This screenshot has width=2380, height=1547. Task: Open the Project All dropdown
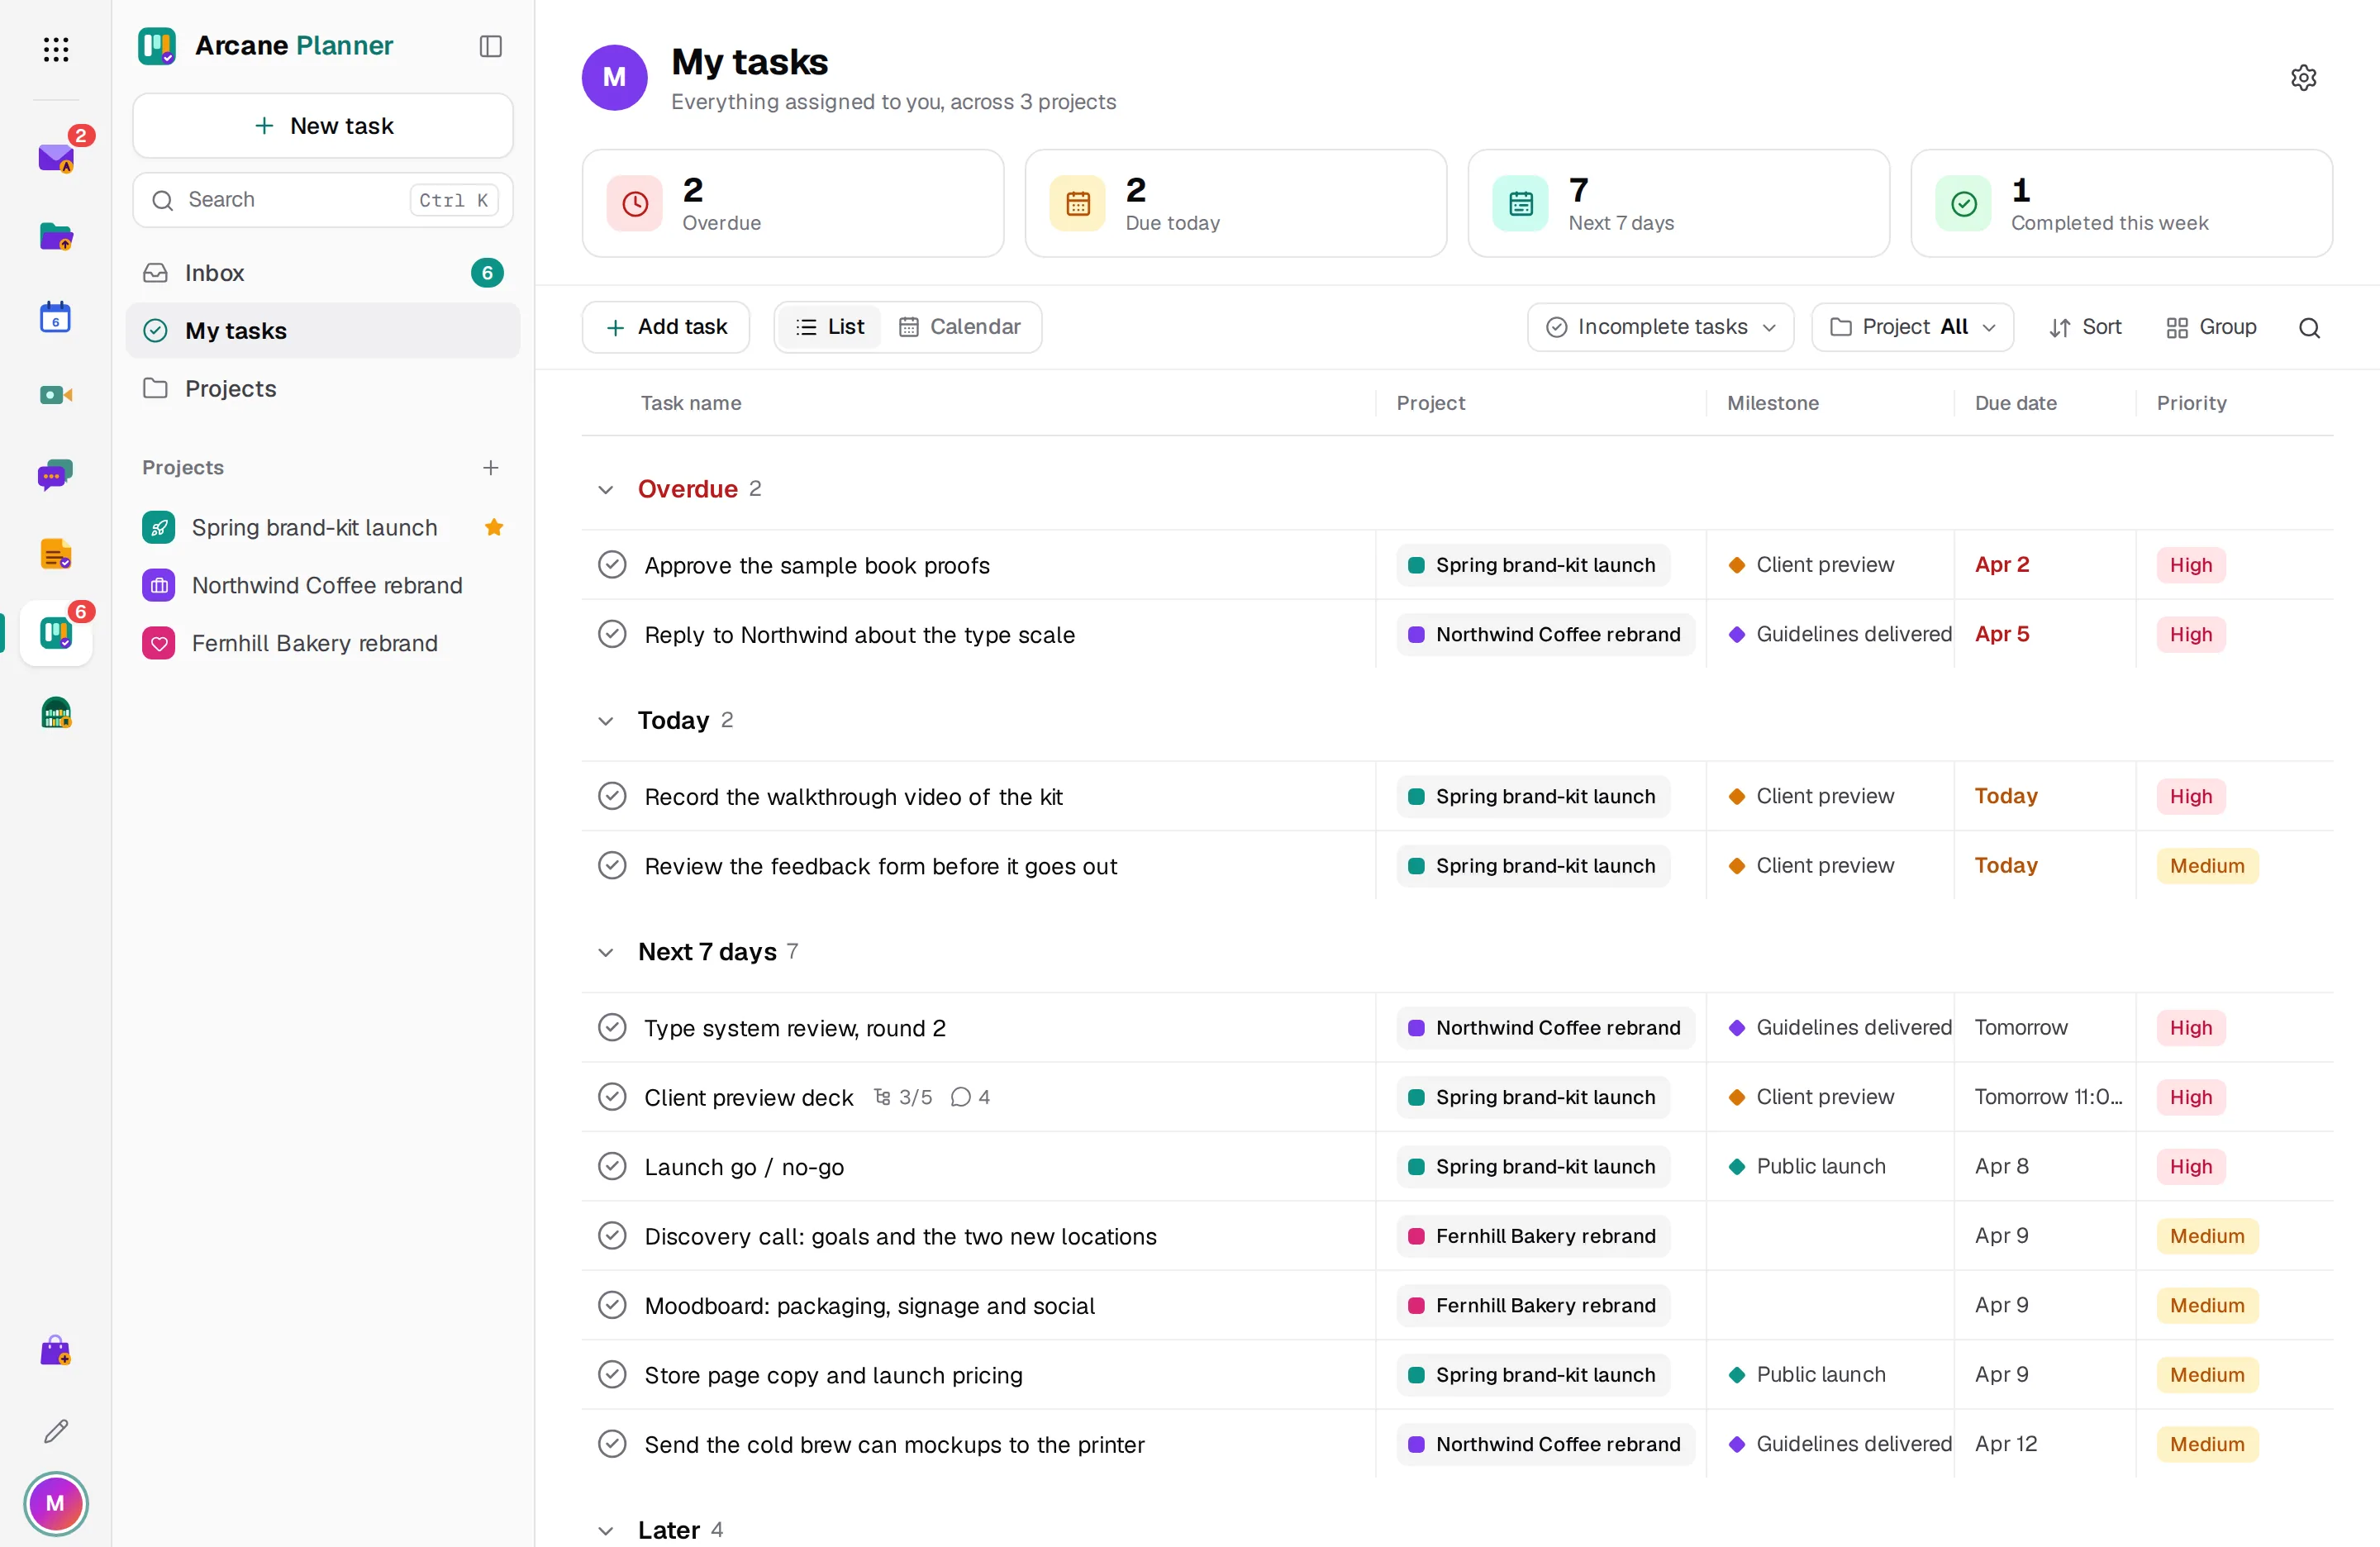click(x=1912, y=327)
